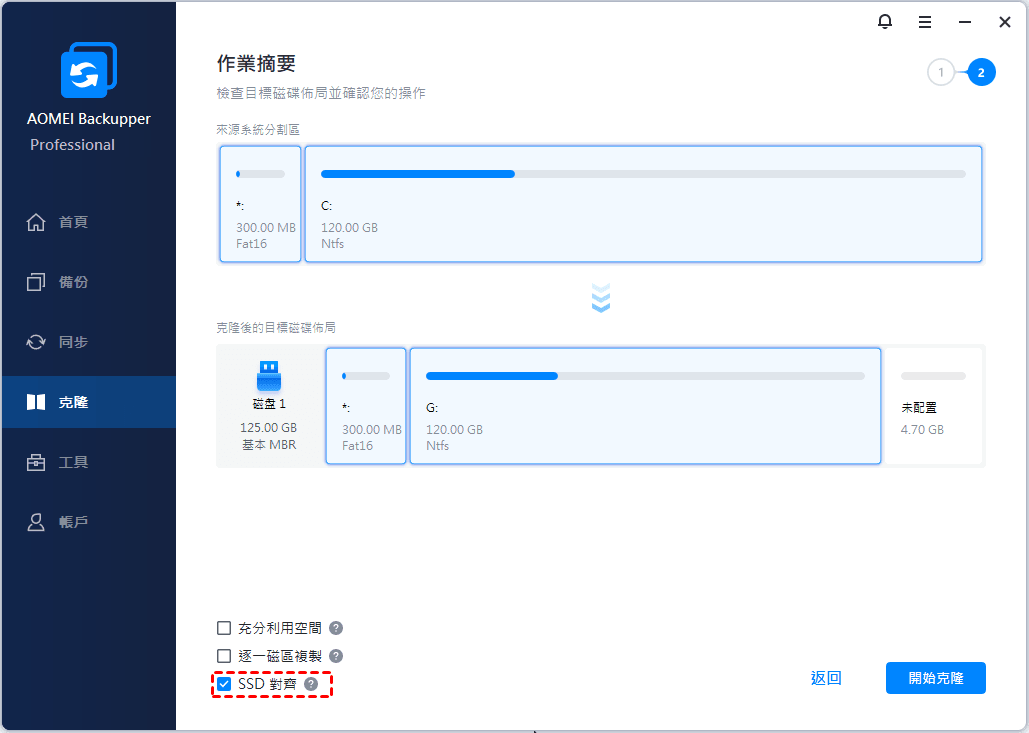The height and width of the screenshot is (733, 1029).
Task: Select the target G: 120.00 GB partition
Action: click(645, 406)
